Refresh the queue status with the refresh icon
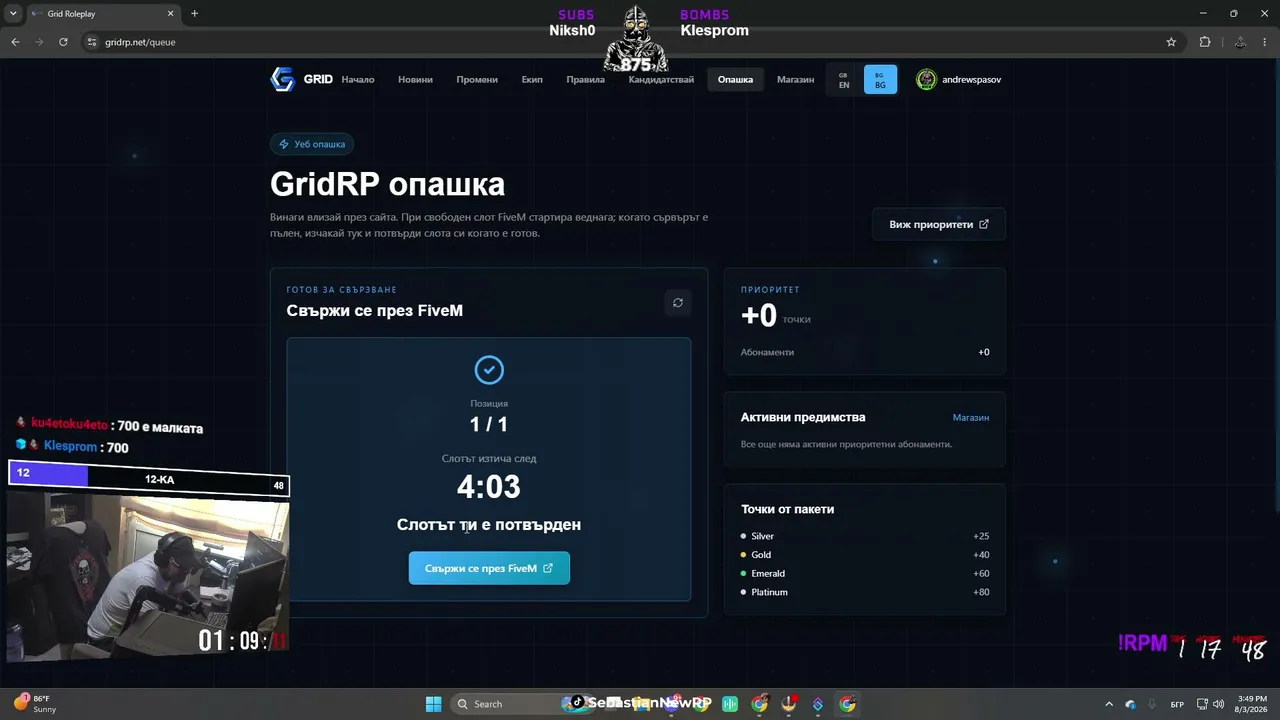This screenshot has width=1280, height=720. coord(678,302)
